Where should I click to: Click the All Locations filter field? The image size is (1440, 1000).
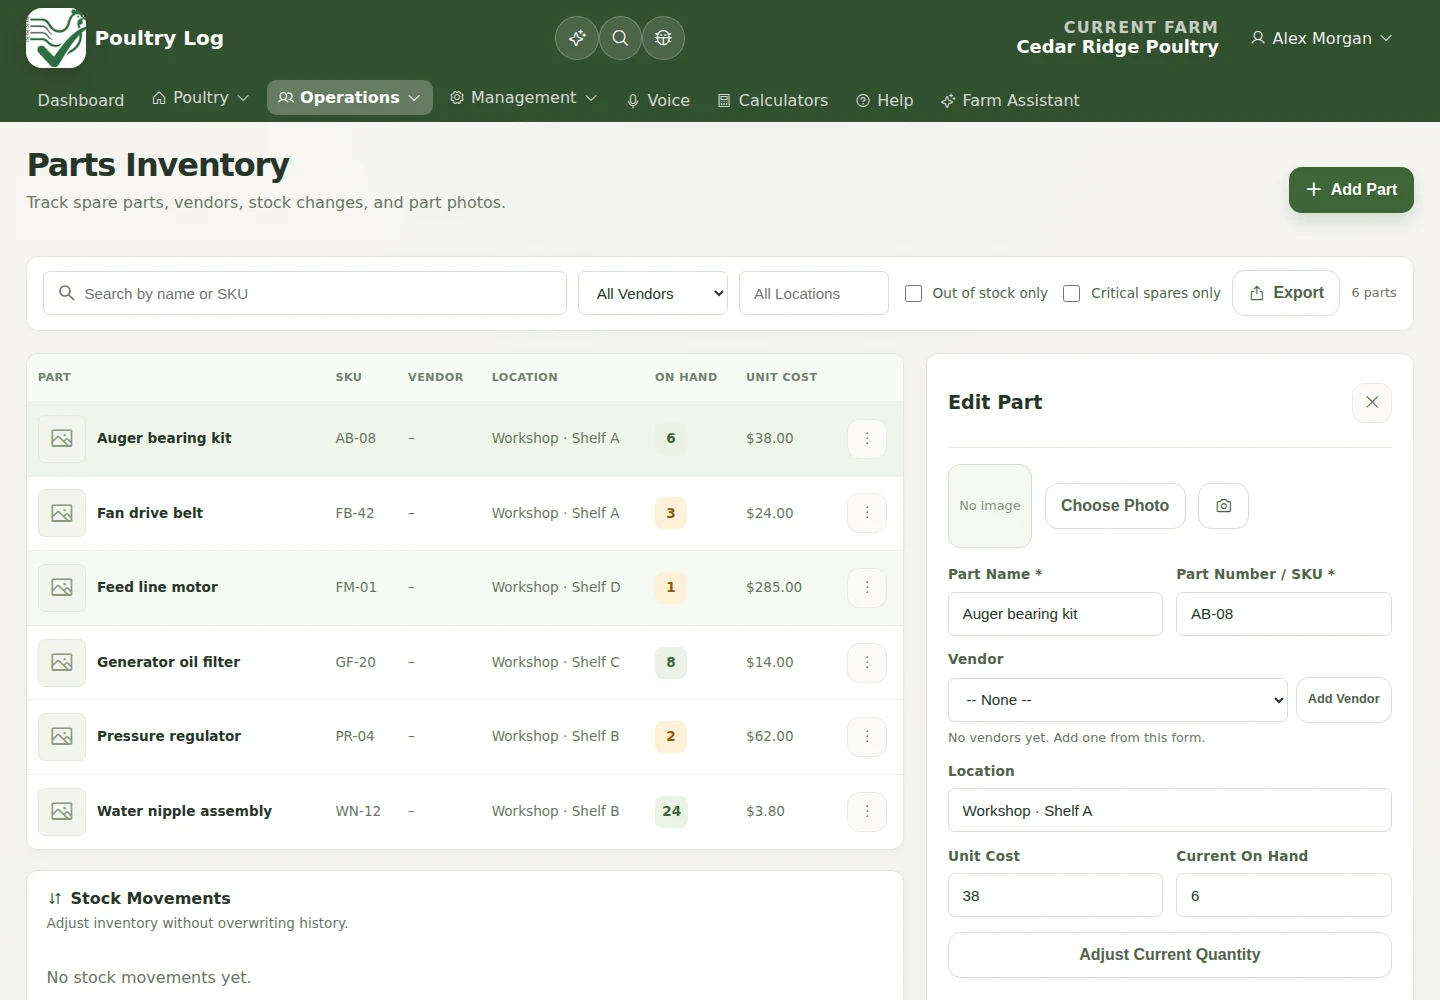point(814,293)
